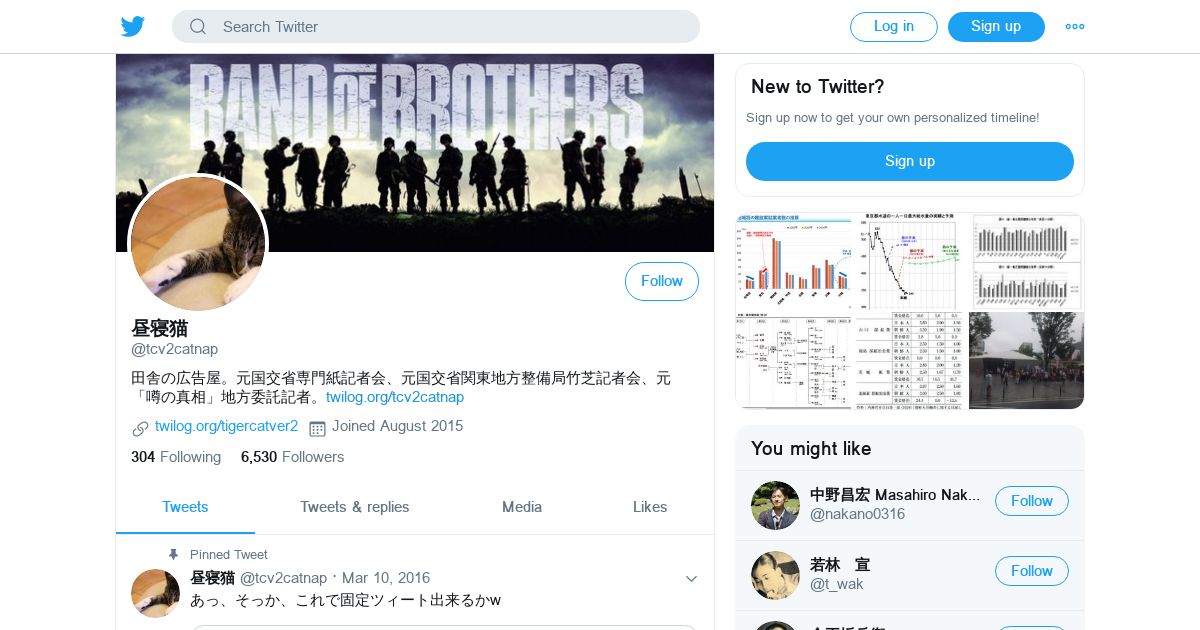This screenshot has width=1200, height=630.
Task: Follow 中野昌宏 Masahiro Nakano
Action: click(1032, 501)
